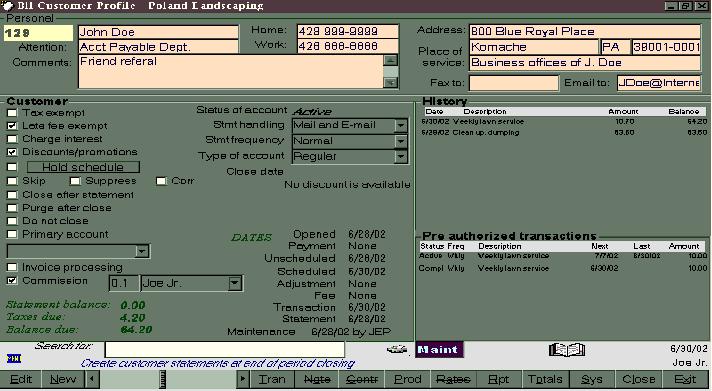The width and height of the screenshot is (712, 391).
Task: Uncheck Discounts/promotions
Action: coord(12,152)
